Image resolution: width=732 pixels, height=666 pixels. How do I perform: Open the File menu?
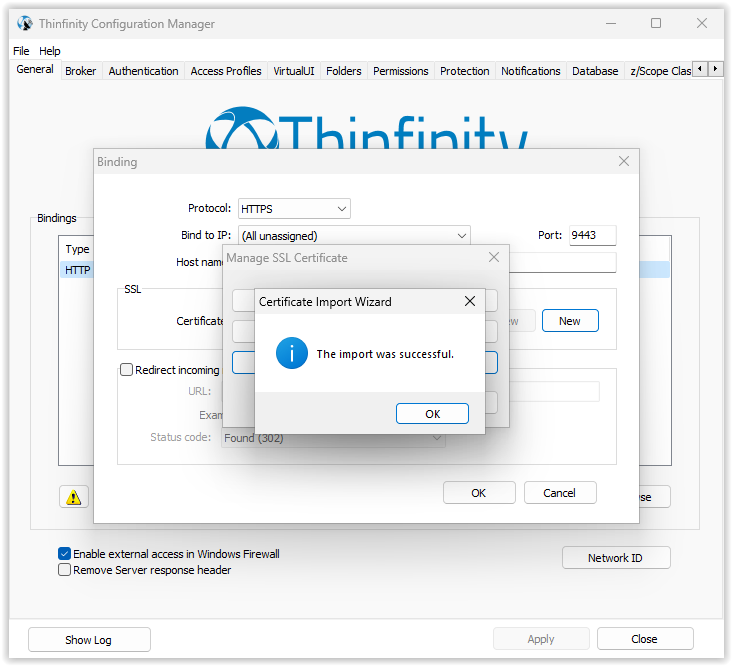point(21,51)
